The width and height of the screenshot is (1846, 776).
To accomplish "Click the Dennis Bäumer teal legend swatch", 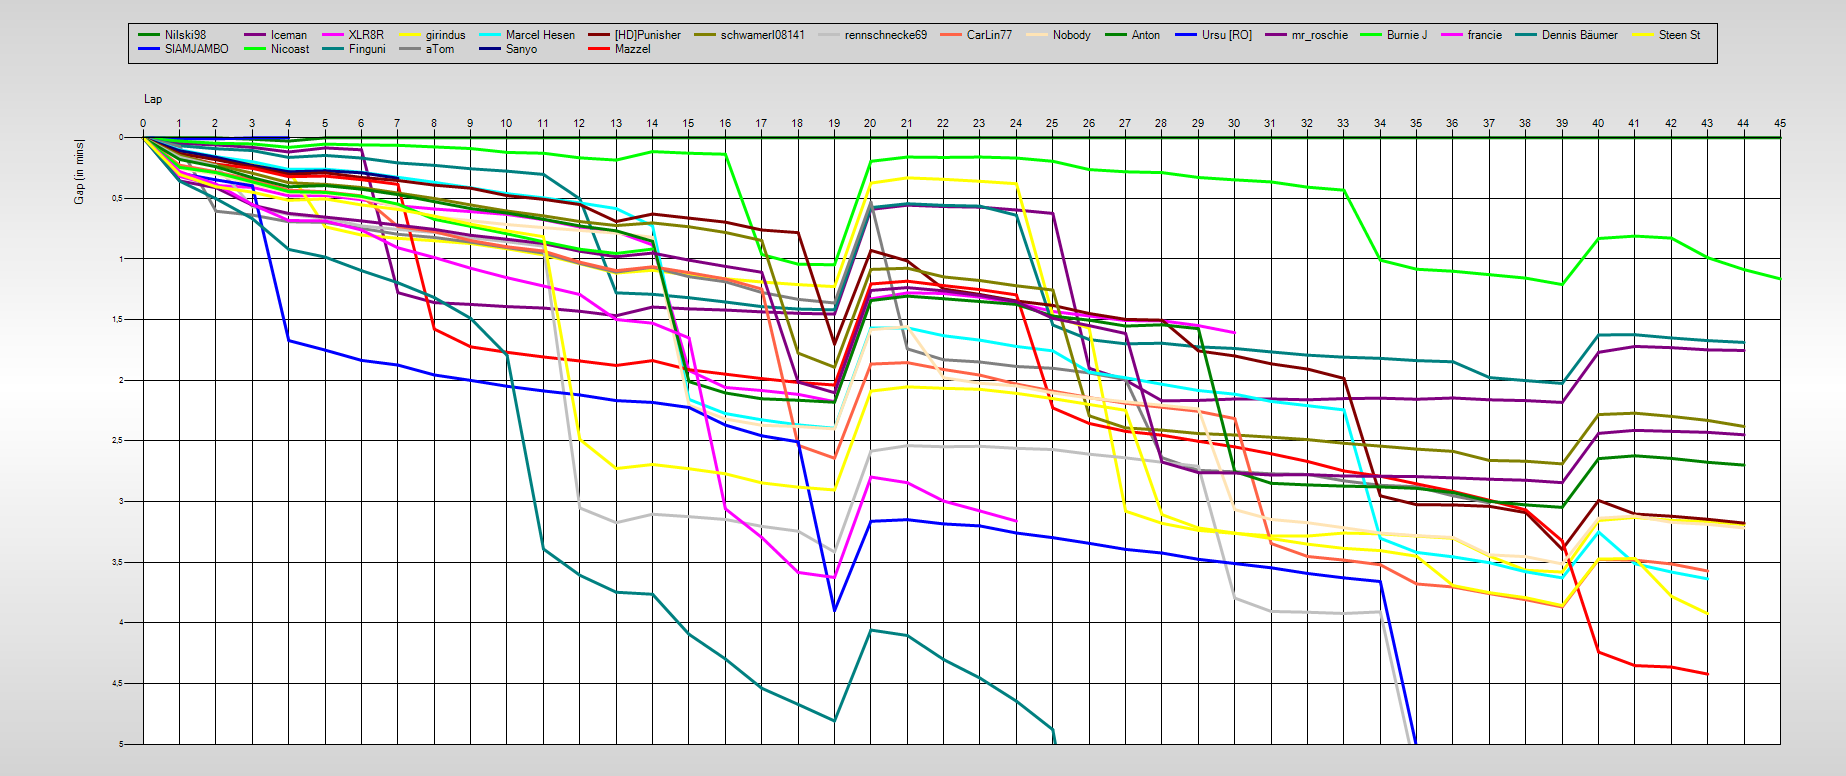I will point(1527,35).
